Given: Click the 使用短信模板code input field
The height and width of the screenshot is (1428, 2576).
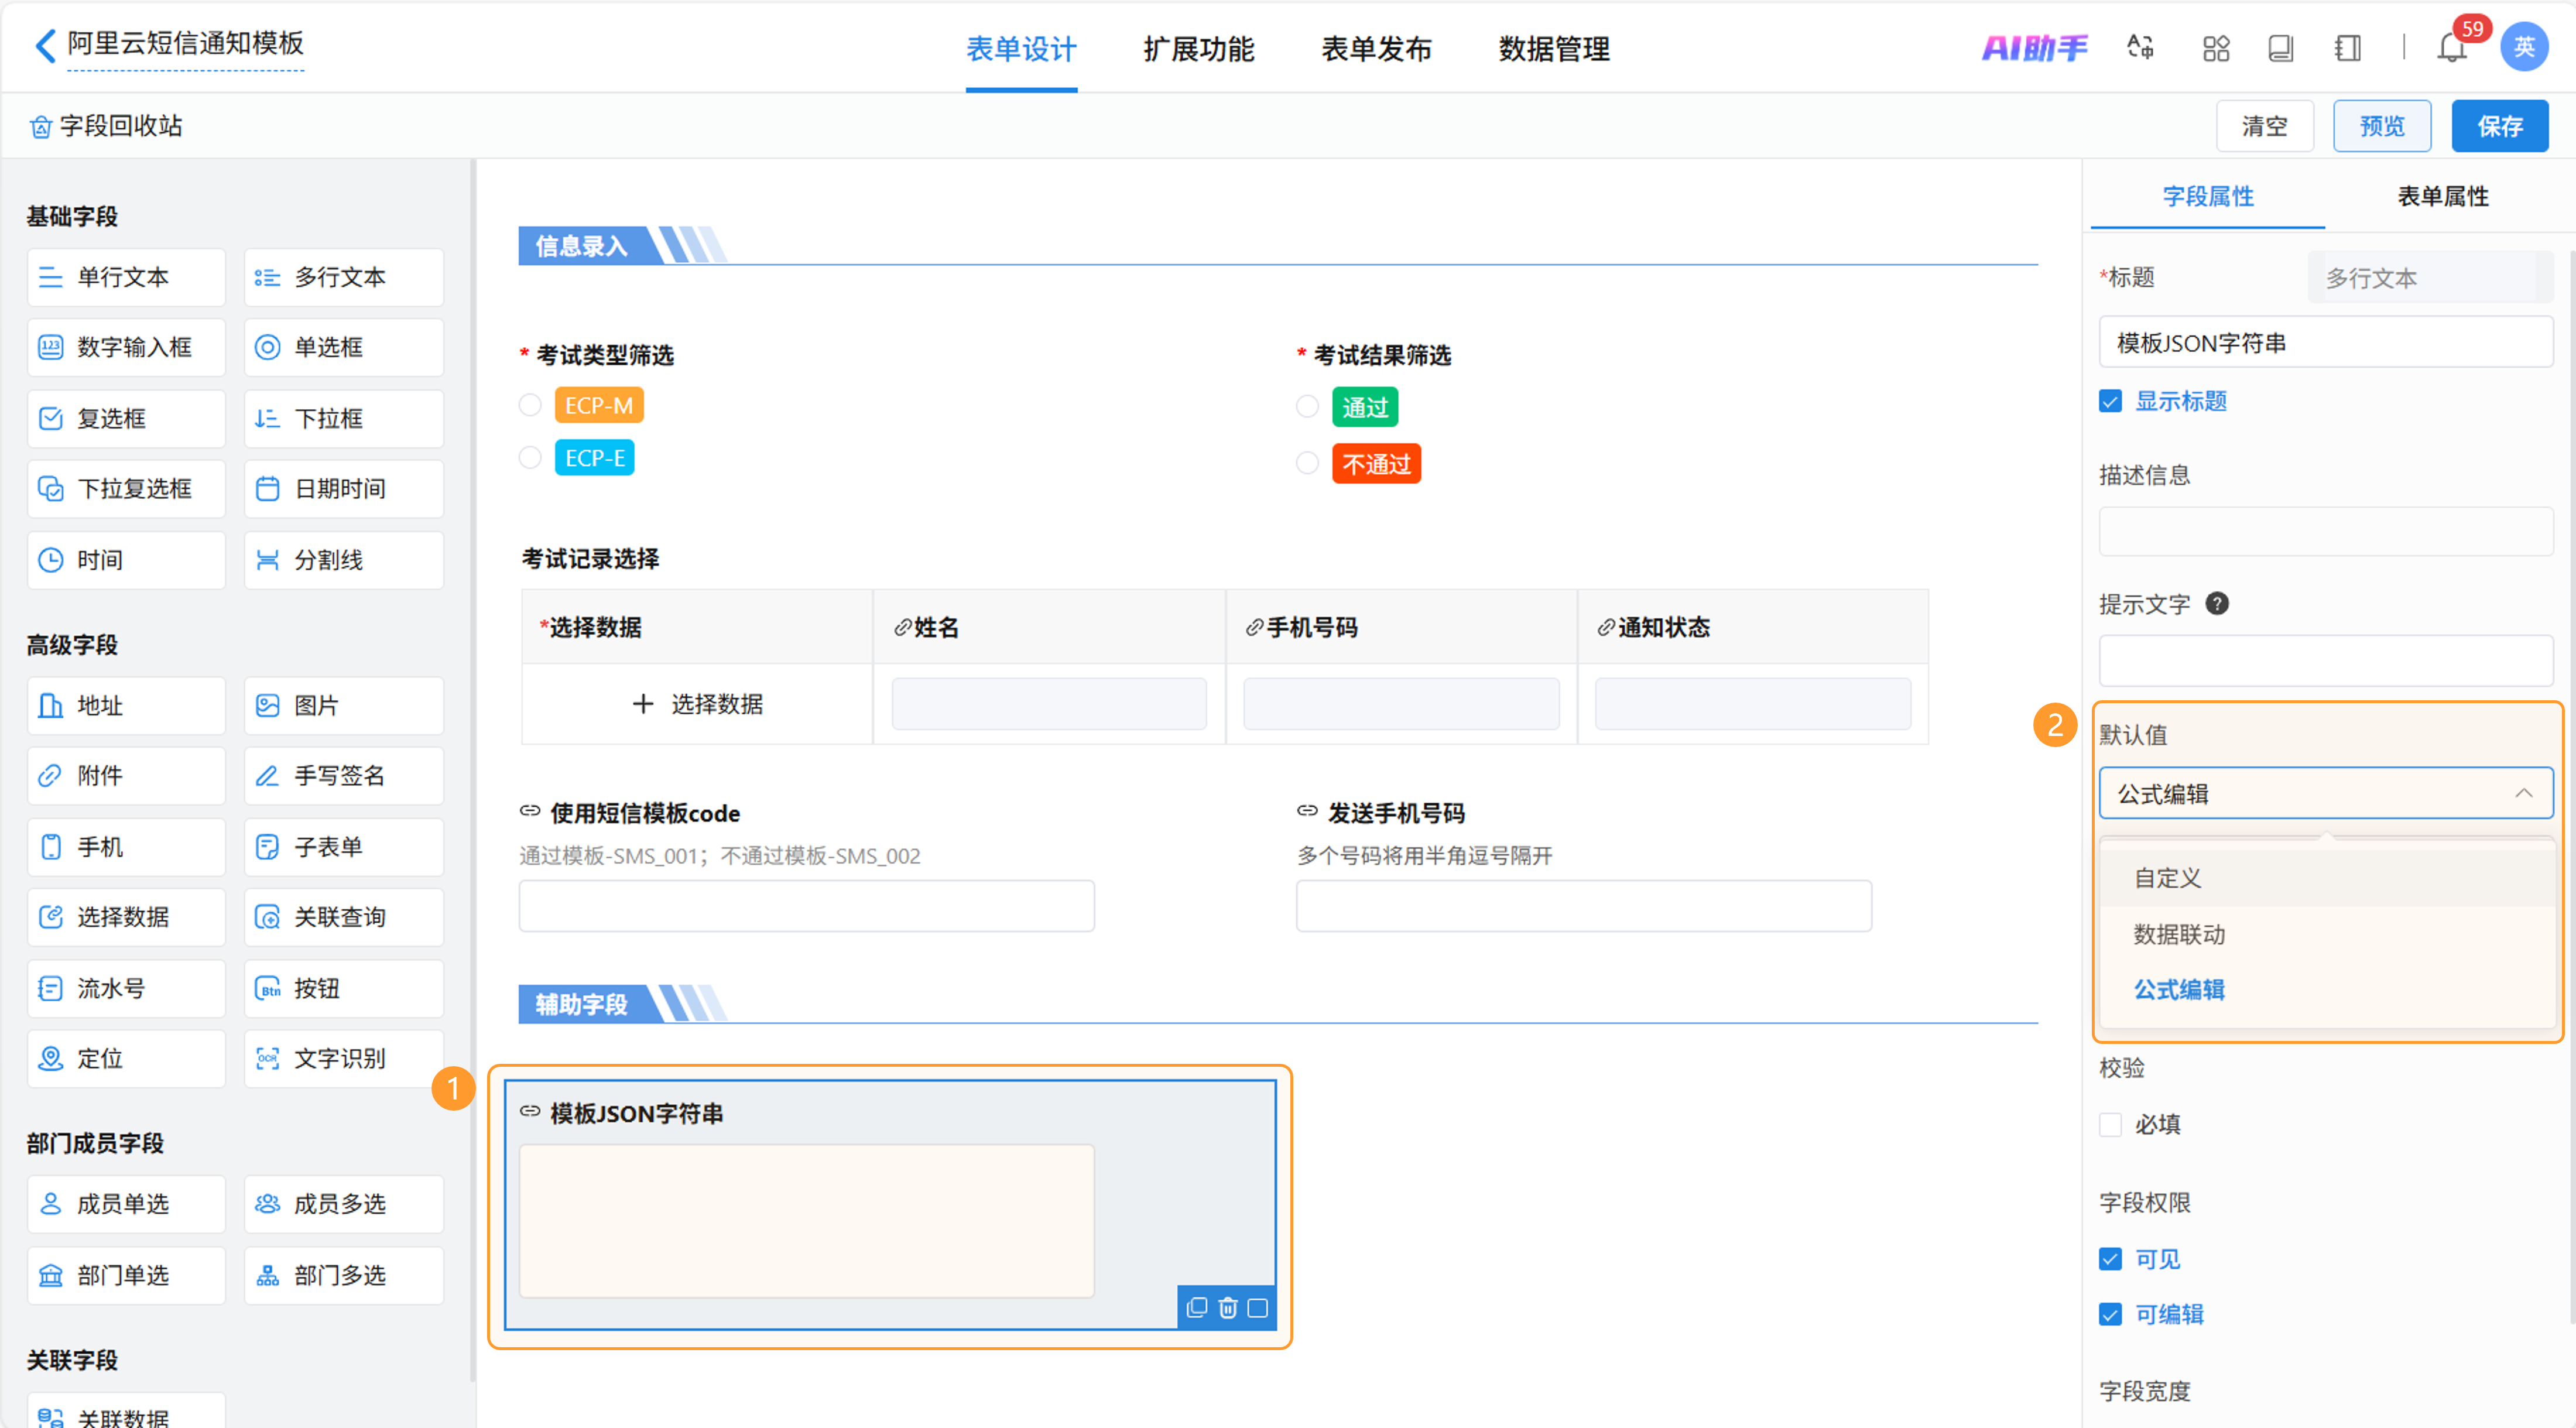Looking at the screenshot, I should 806,906.
